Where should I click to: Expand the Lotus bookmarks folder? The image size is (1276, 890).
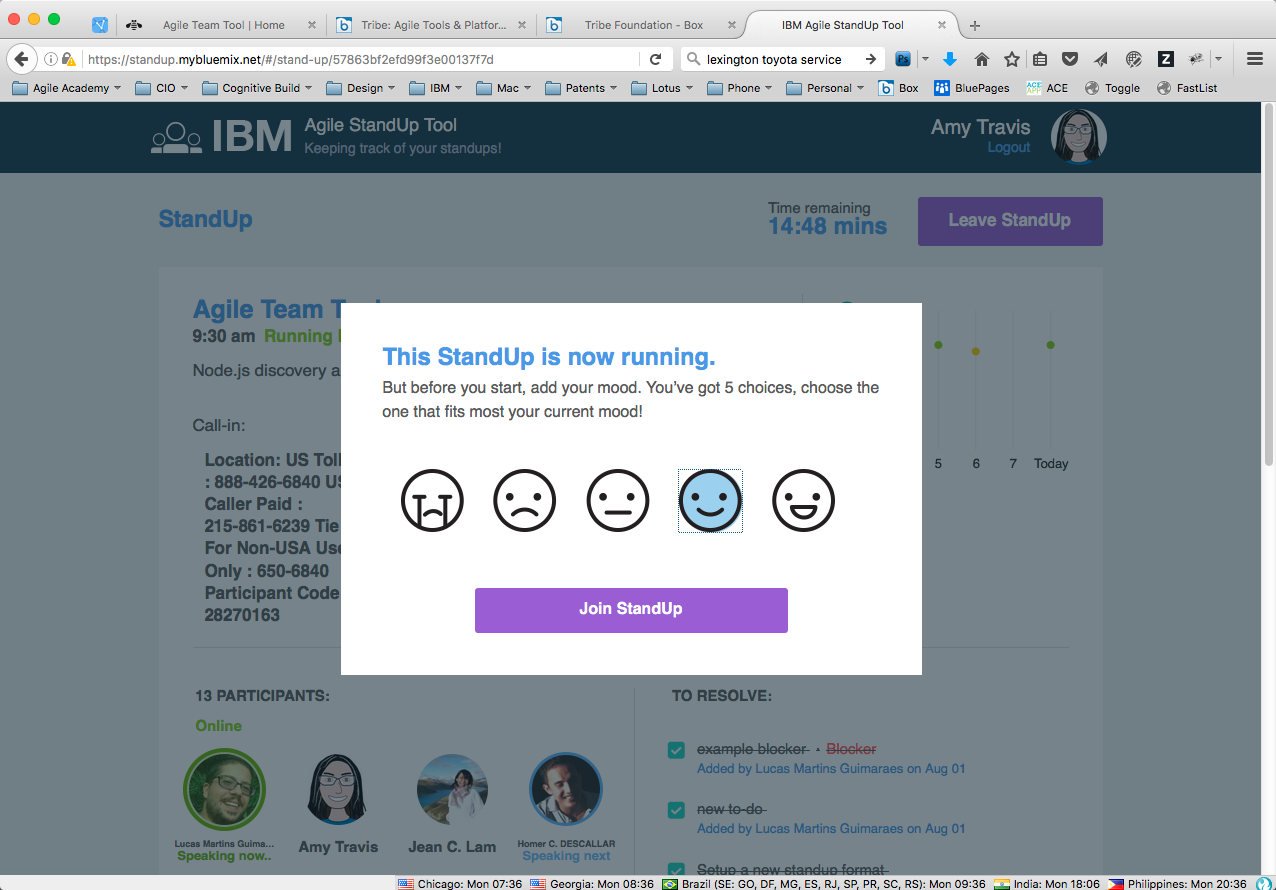coord(662,88)
